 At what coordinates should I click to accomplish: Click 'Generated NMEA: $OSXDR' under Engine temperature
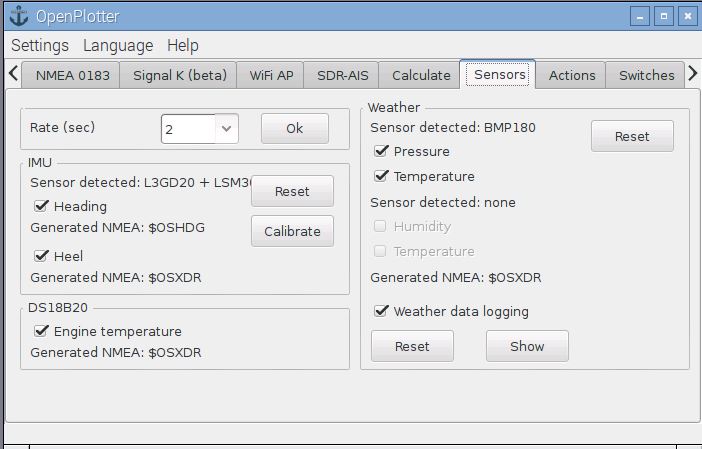pyautogui.click(x=116, y=353)
